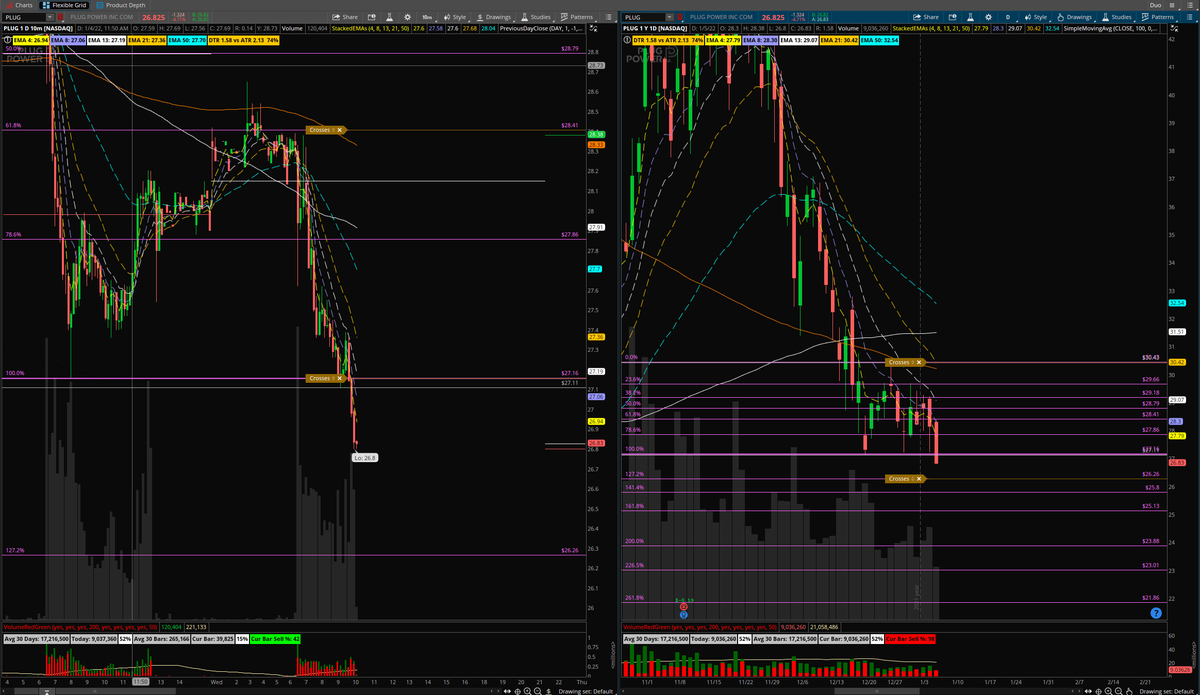Image resolution: width=1200 pixels, height=695 pixels.
Task: Click the Lo: 26.8 price bubble
Action: click(x=364, y=457)
